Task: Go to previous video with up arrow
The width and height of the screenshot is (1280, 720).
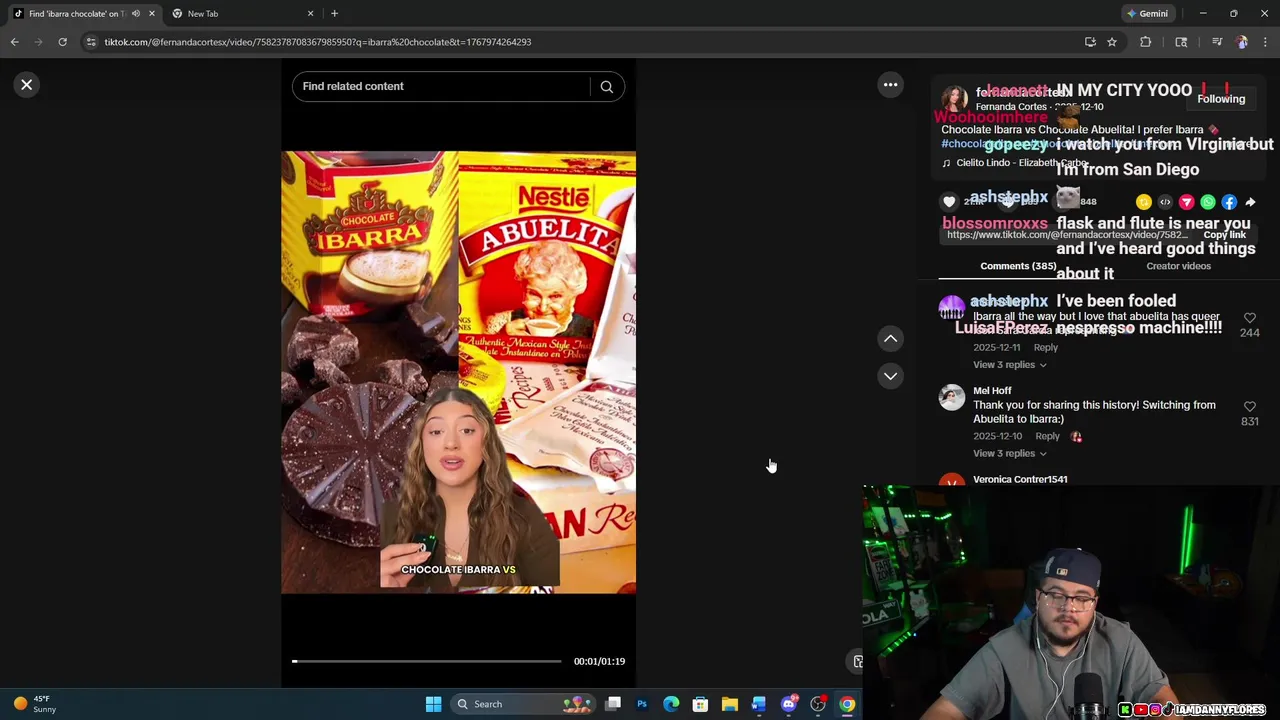Action: point(890,339)
